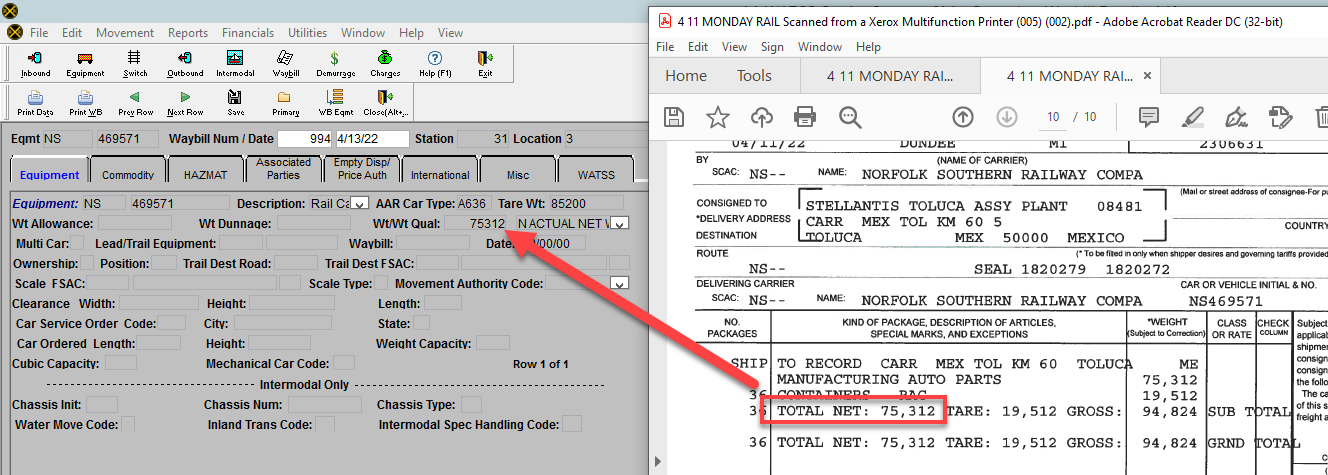Open the File menu in rail application
The image size is (1328, 475).
point(39,32)
